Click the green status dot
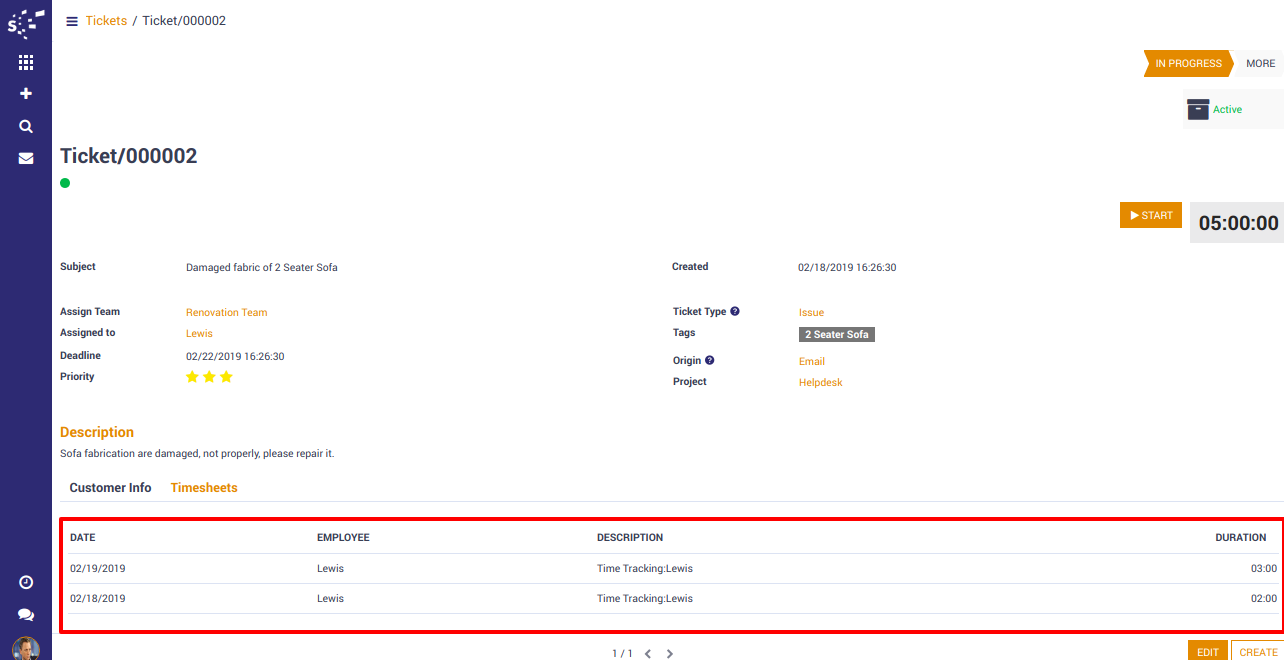Screen dimensions: 1284x660 coord(65,183)
